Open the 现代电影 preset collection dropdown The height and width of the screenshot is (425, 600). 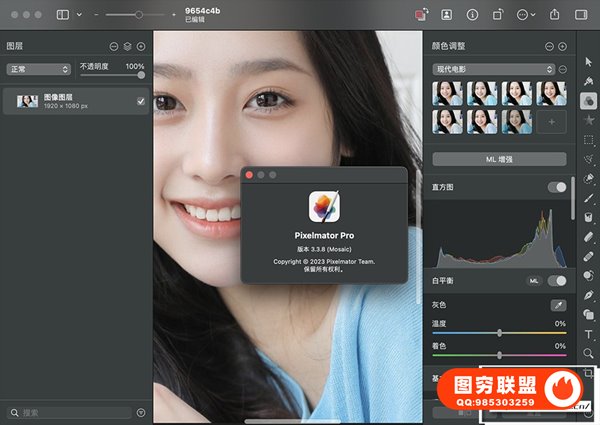click(493, 69)
